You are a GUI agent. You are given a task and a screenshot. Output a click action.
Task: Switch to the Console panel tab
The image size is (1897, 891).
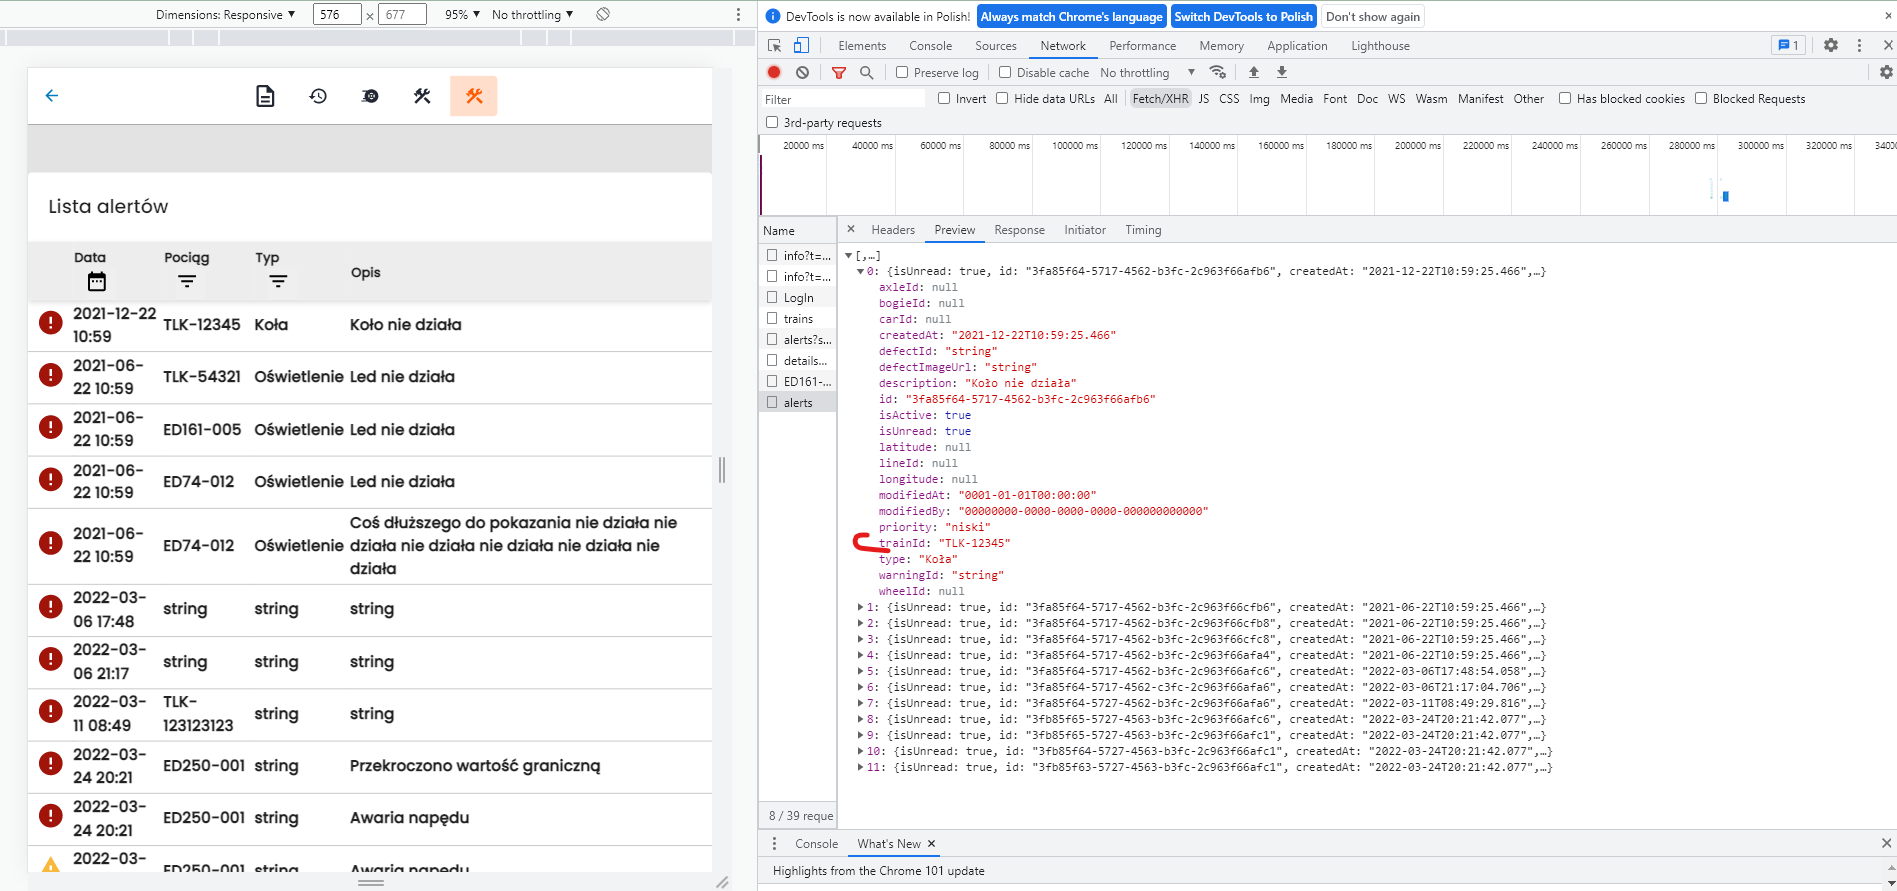click(930, 45)
